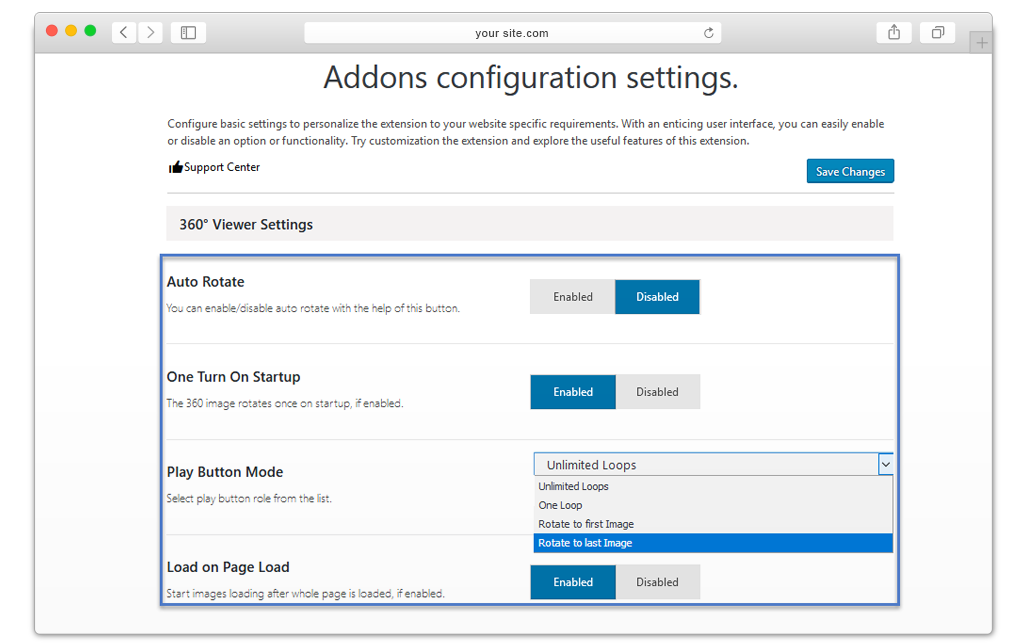
Task: Reload the page with refresh icon
Action: (709, 33)
